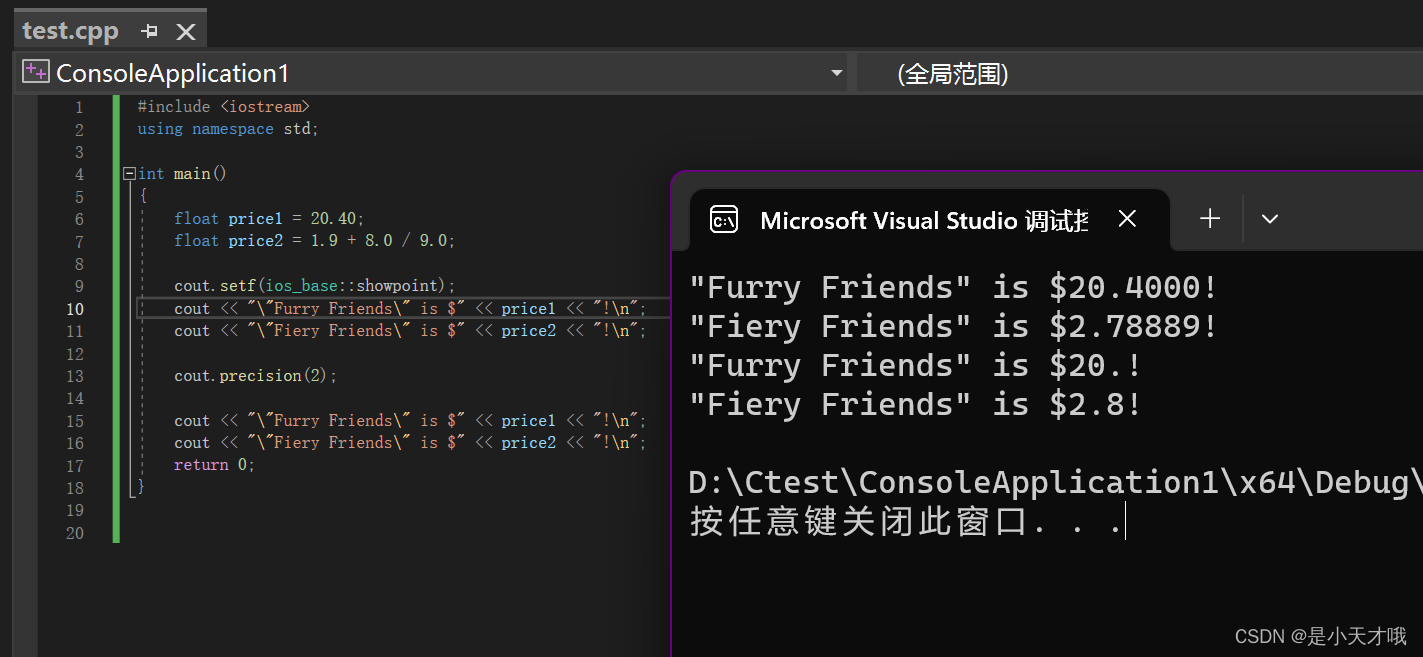Select the price1 variable on line 6
Viewport: 1423px width, 657px height.
pyautogui.click(x=255, y=218)
